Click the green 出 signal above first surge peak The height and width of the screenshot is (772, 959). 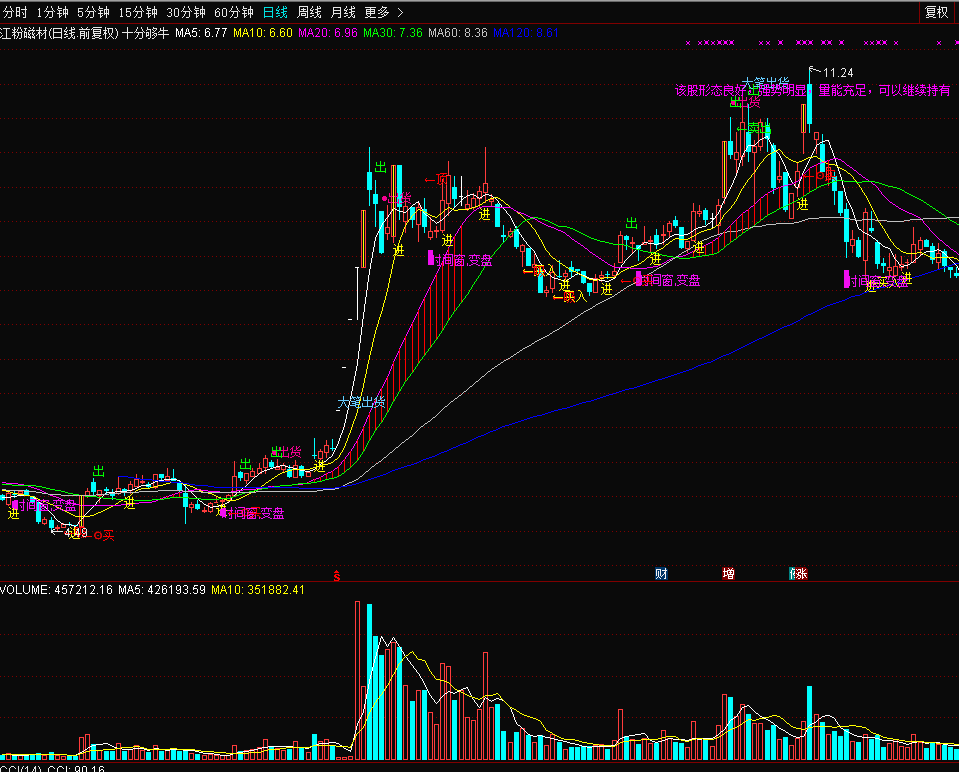381,167
